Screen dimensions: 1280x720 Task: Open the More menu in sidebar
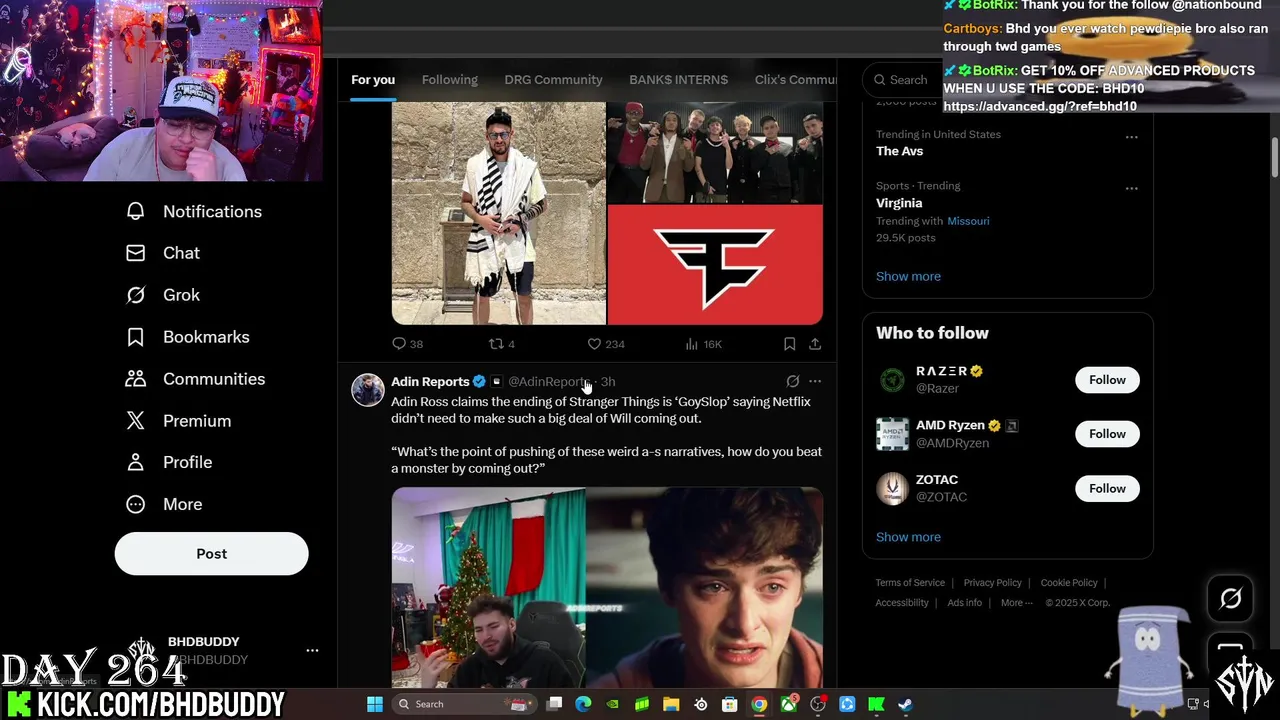coord(163,504)
